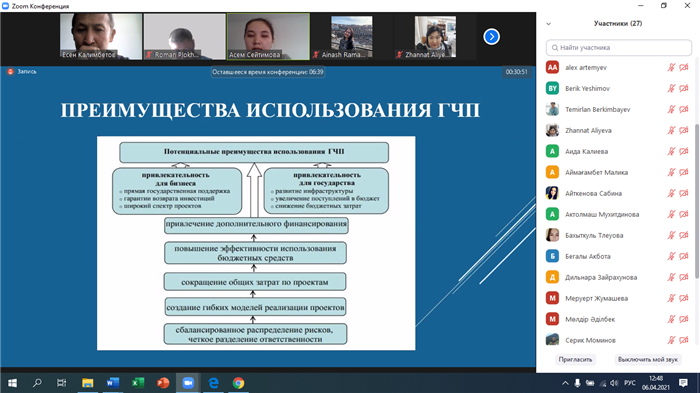Show next video thumbnails with blue arrow

pyautogui.click(x=492, y=37)
